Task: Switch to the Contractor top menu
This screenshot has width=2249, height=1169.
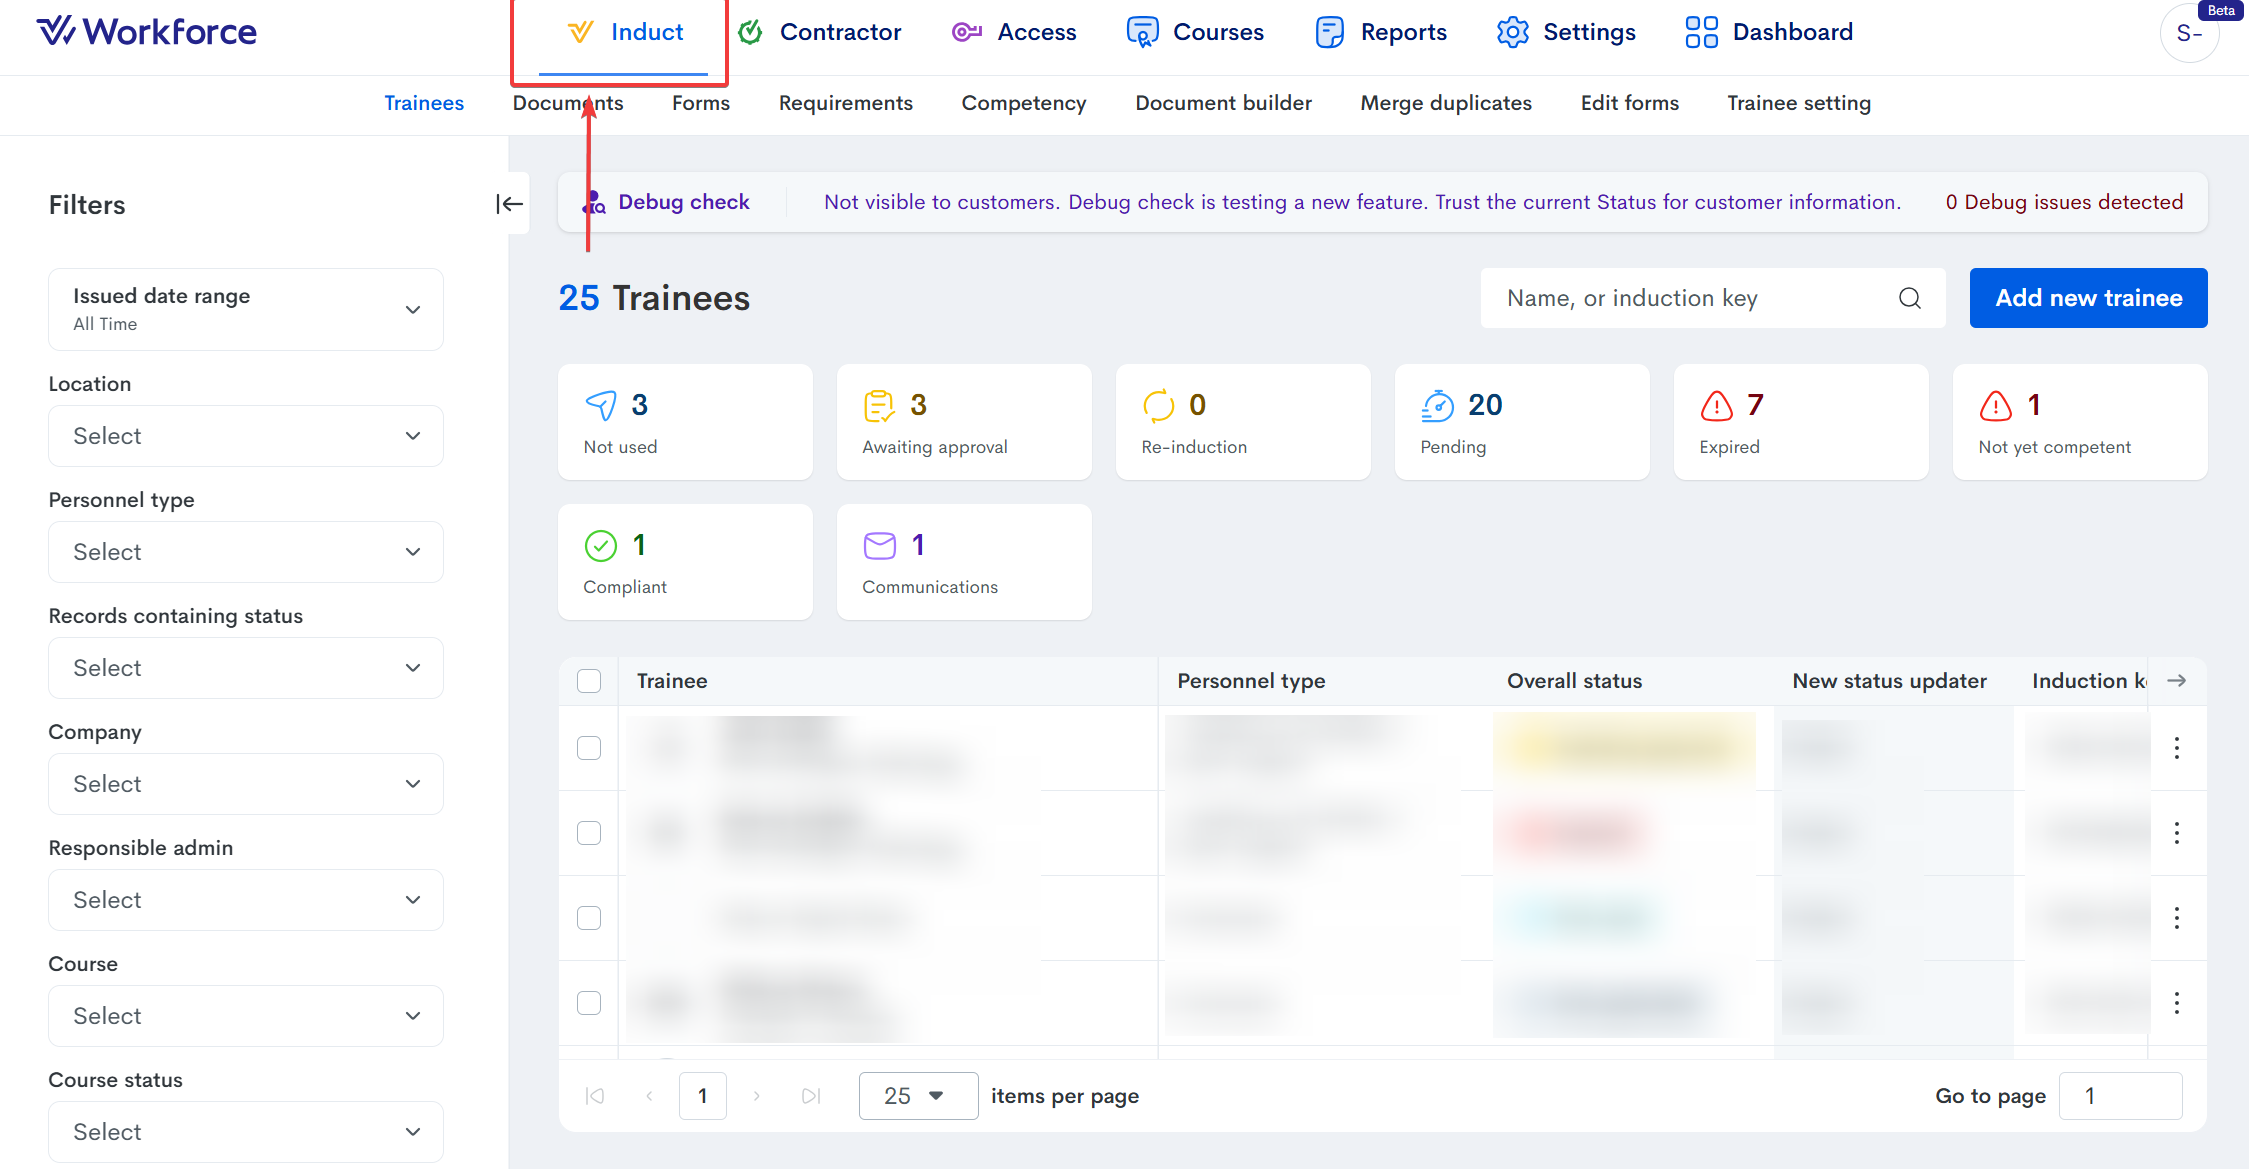Action: 820,32
